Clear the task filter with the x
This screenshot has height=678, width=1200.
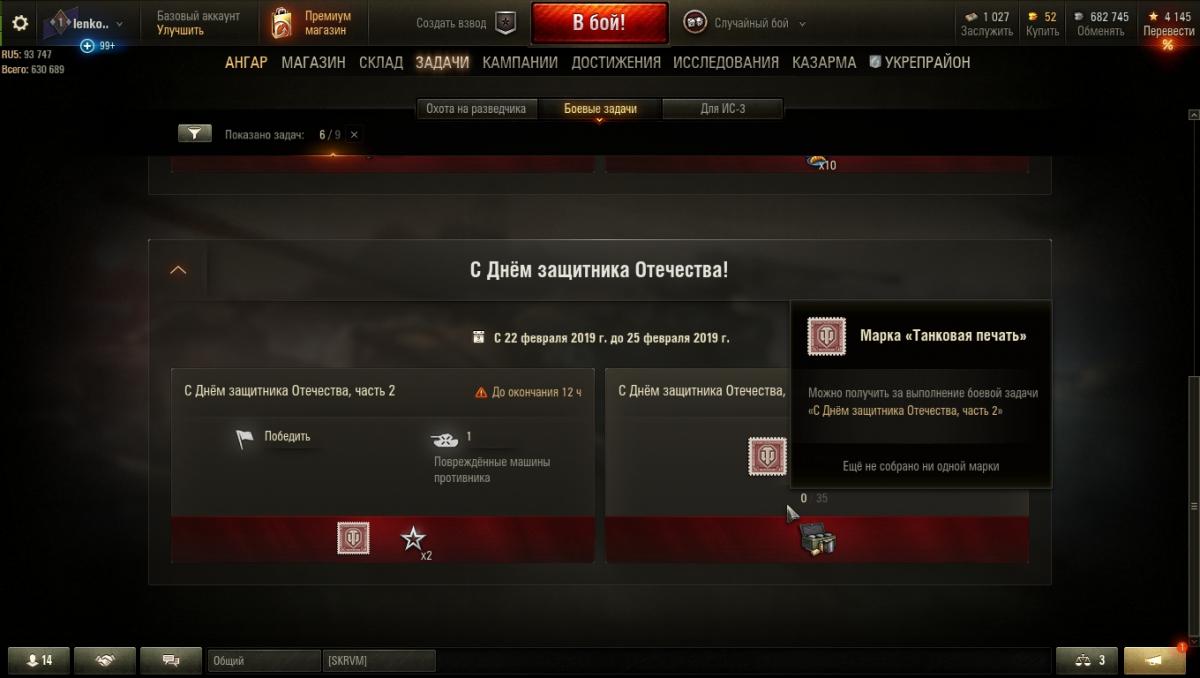[x=354, y=134]
